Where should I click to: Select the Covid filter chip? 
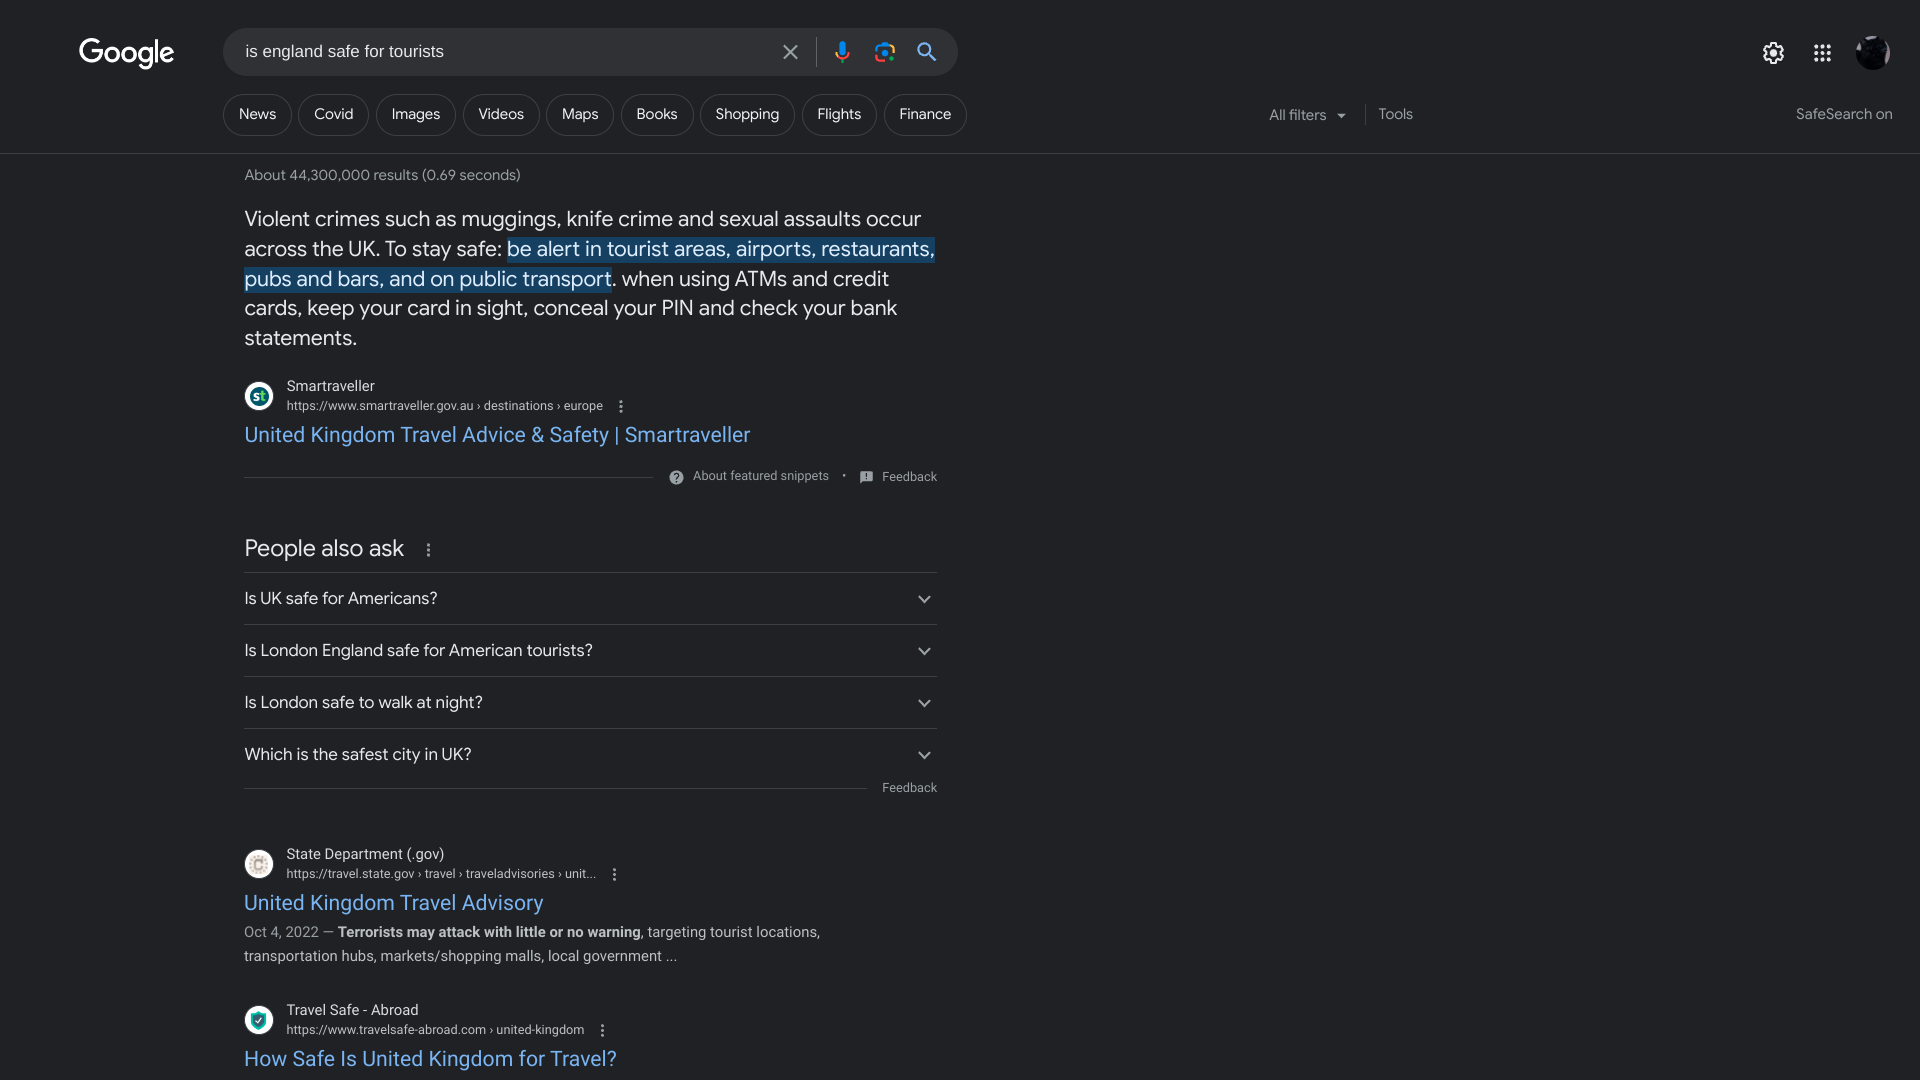click(x=333, y=115)
